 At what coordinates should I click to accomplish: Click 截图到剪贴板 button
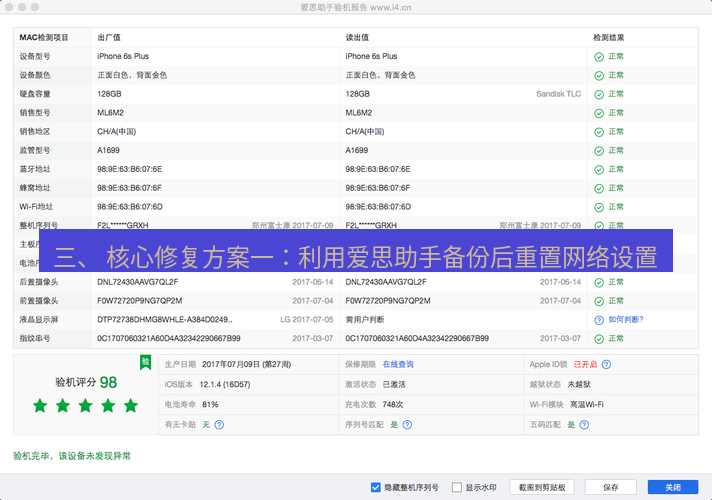coord(542,487)
